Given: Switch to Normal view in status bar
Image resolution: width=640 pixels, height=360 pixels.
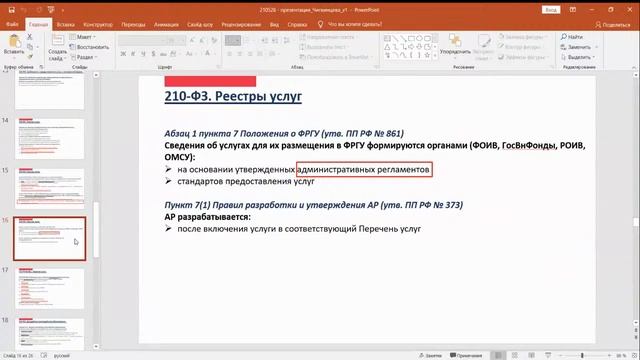Looking at the screenshot, I should (x=498, y=356).
